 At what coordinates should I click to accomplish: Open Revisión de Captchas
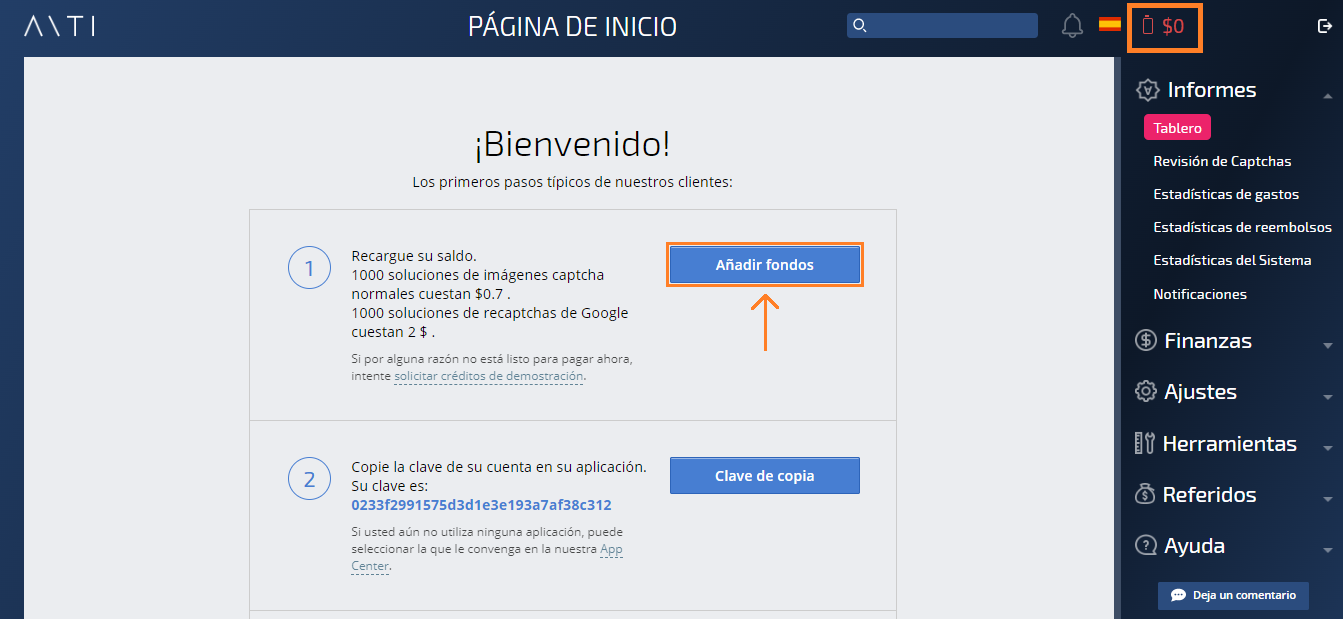point(1222,161)
